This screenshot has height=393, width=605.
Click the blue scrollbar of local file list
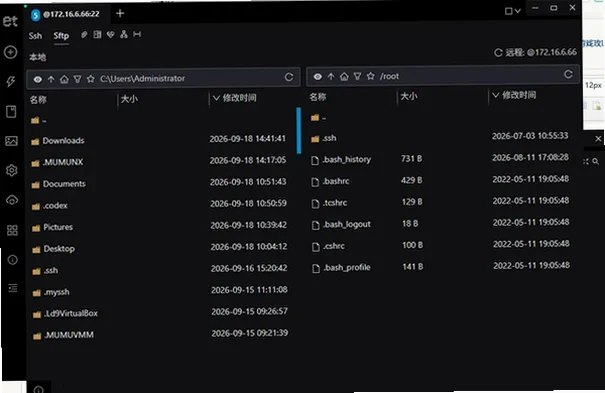coord(299,130)
